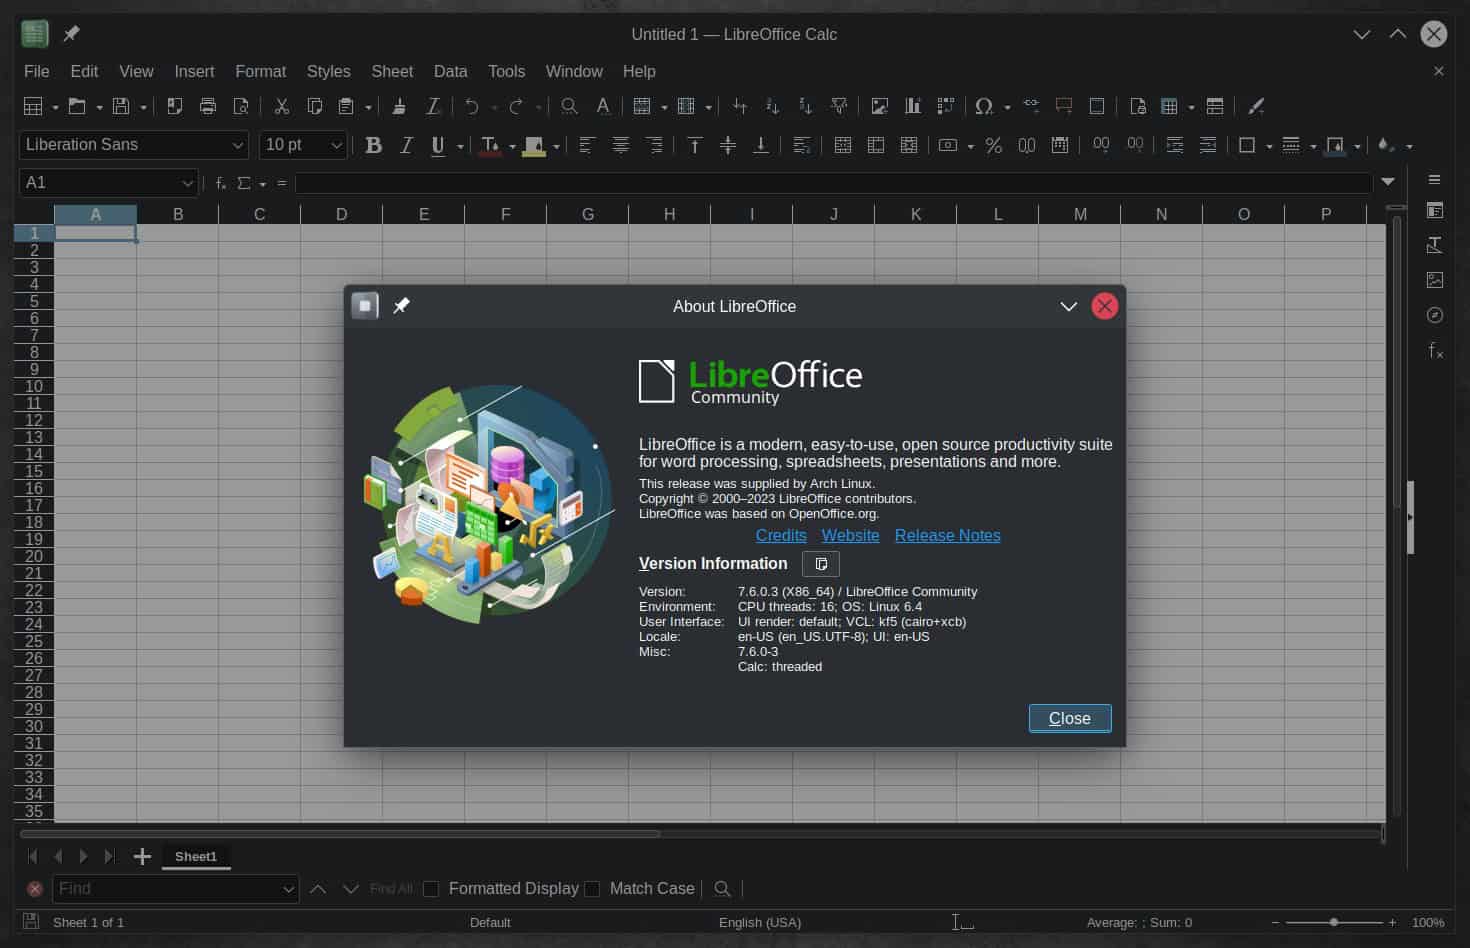Click the pin icon in About LibreOffice title bar

pos(401,306)
